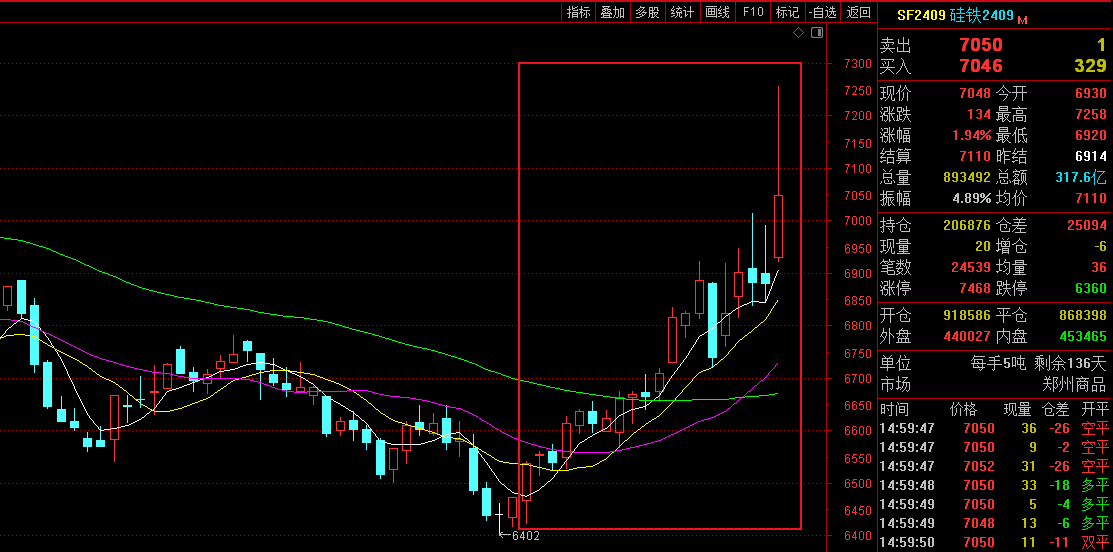
Task: Select the latest 14:59:50 trade row
Action: 994,542
